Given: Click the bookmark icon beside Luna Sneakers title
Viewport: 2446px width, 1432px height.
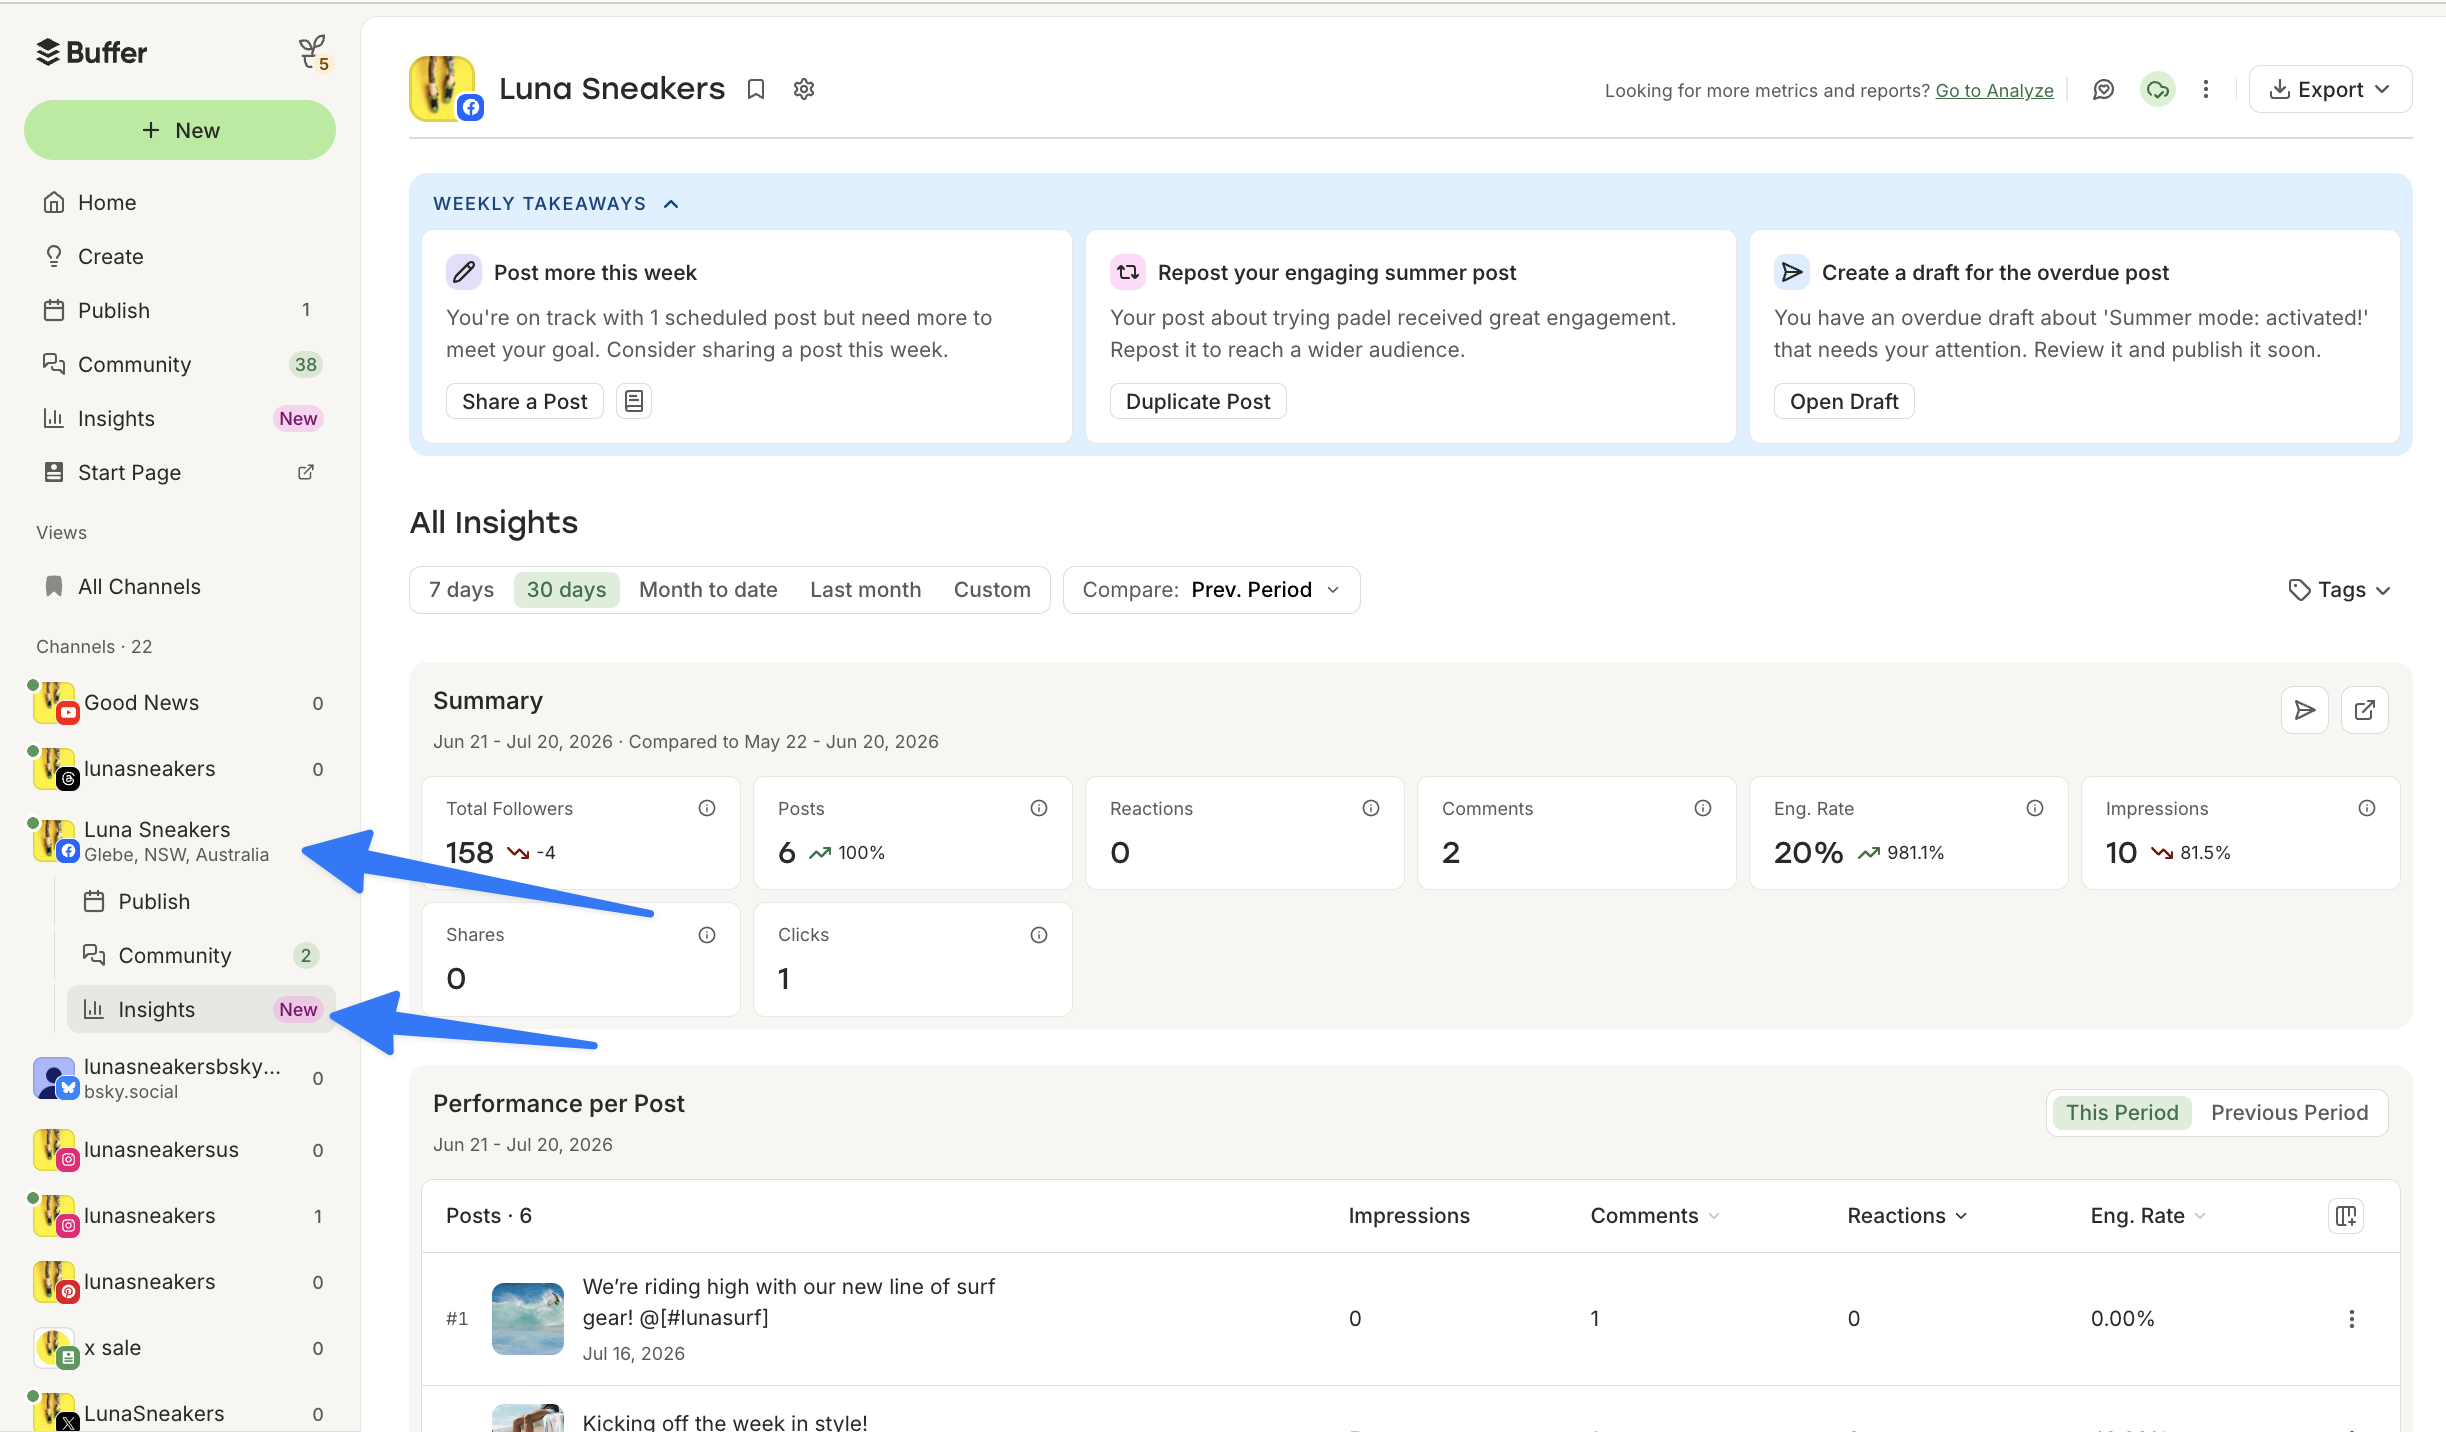Looking at the screenshot, I should coord(756,90).
